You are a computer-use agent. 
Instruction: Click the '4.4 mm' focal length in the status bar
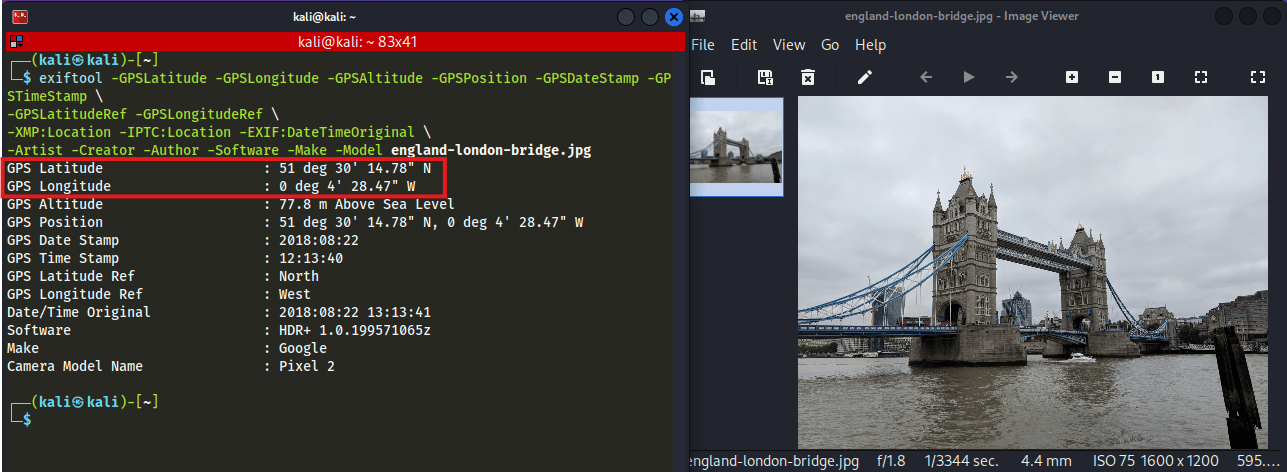coord(1044,461)
